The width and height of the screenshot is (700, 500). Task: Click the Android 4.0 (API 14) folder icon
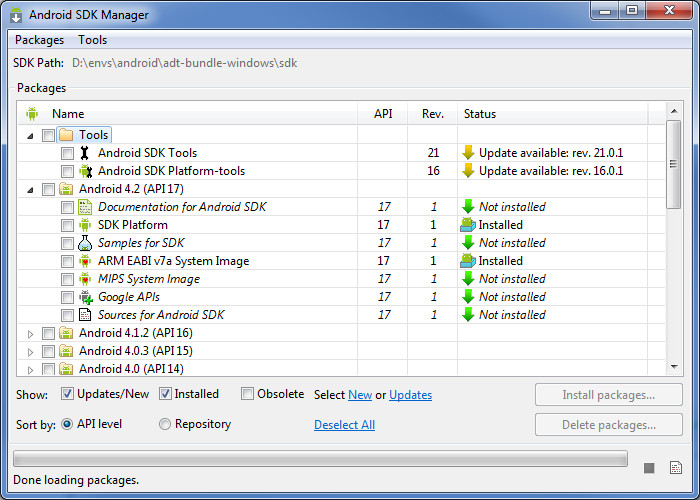coord(66,369)
